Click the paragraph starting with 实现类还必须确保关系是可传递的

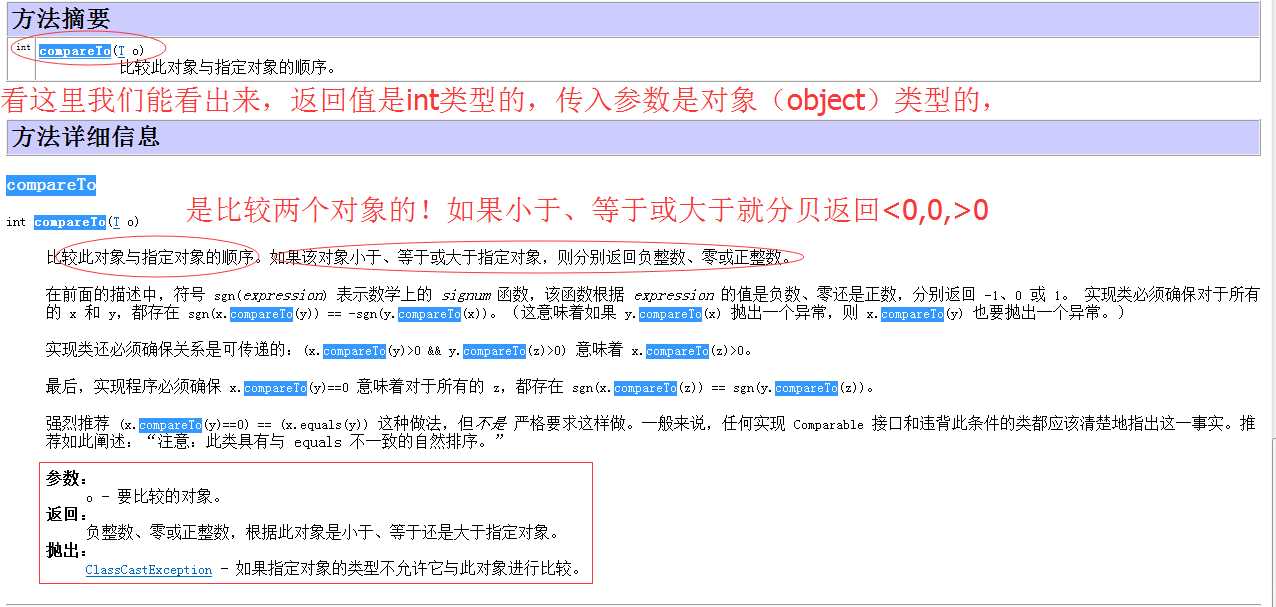(398, 351)
